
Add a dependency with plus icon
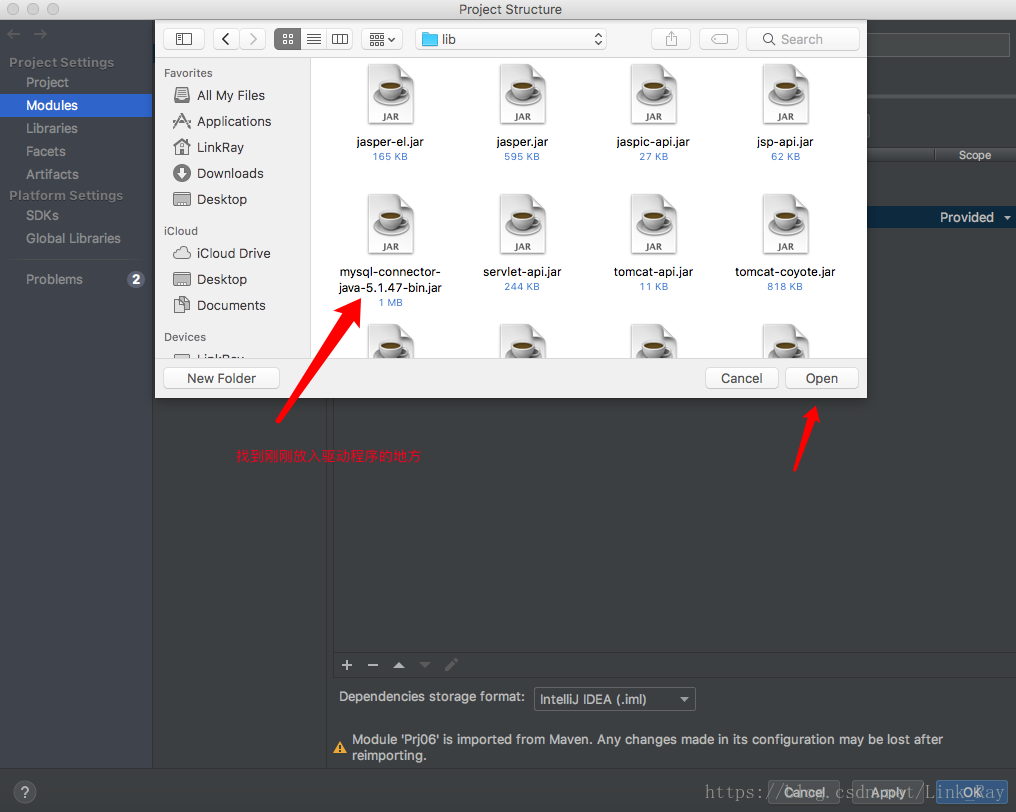(347, 665)
